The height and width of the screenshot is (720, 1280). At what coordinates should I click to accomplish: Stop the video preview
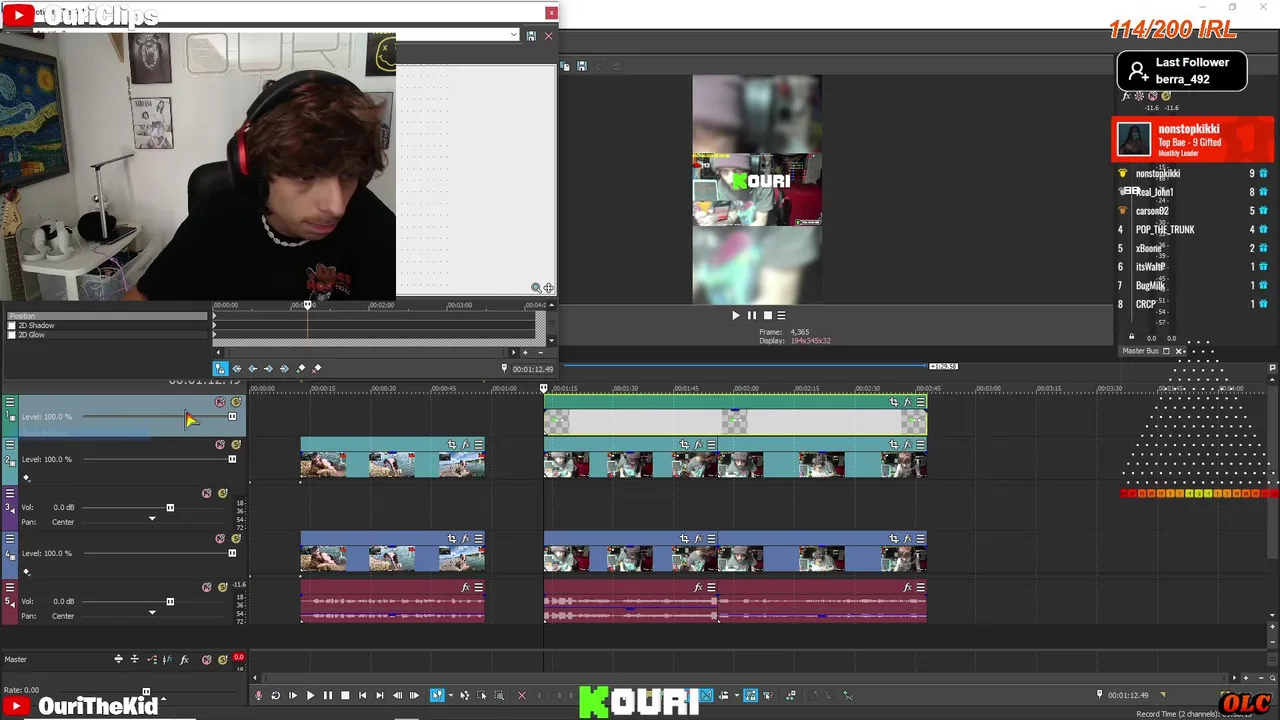click(x=768, y=315)
